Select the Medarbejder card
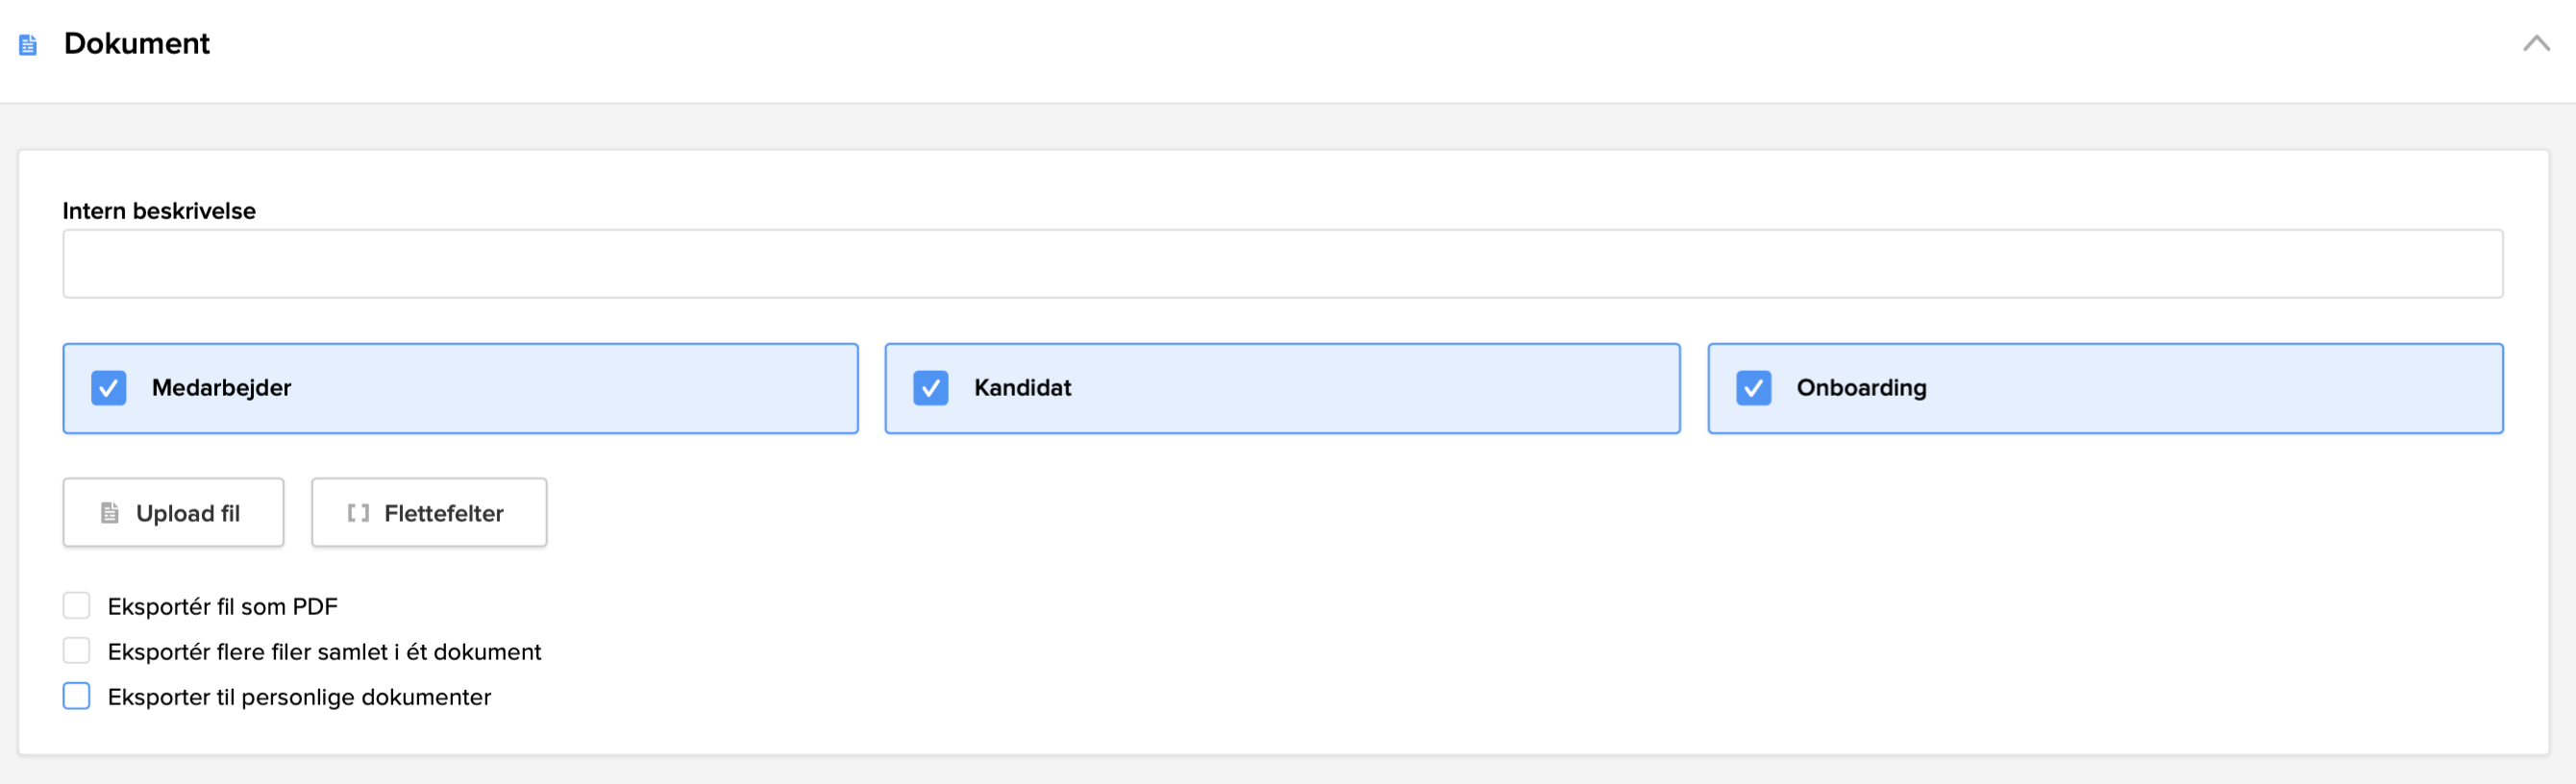 [460, 388]
